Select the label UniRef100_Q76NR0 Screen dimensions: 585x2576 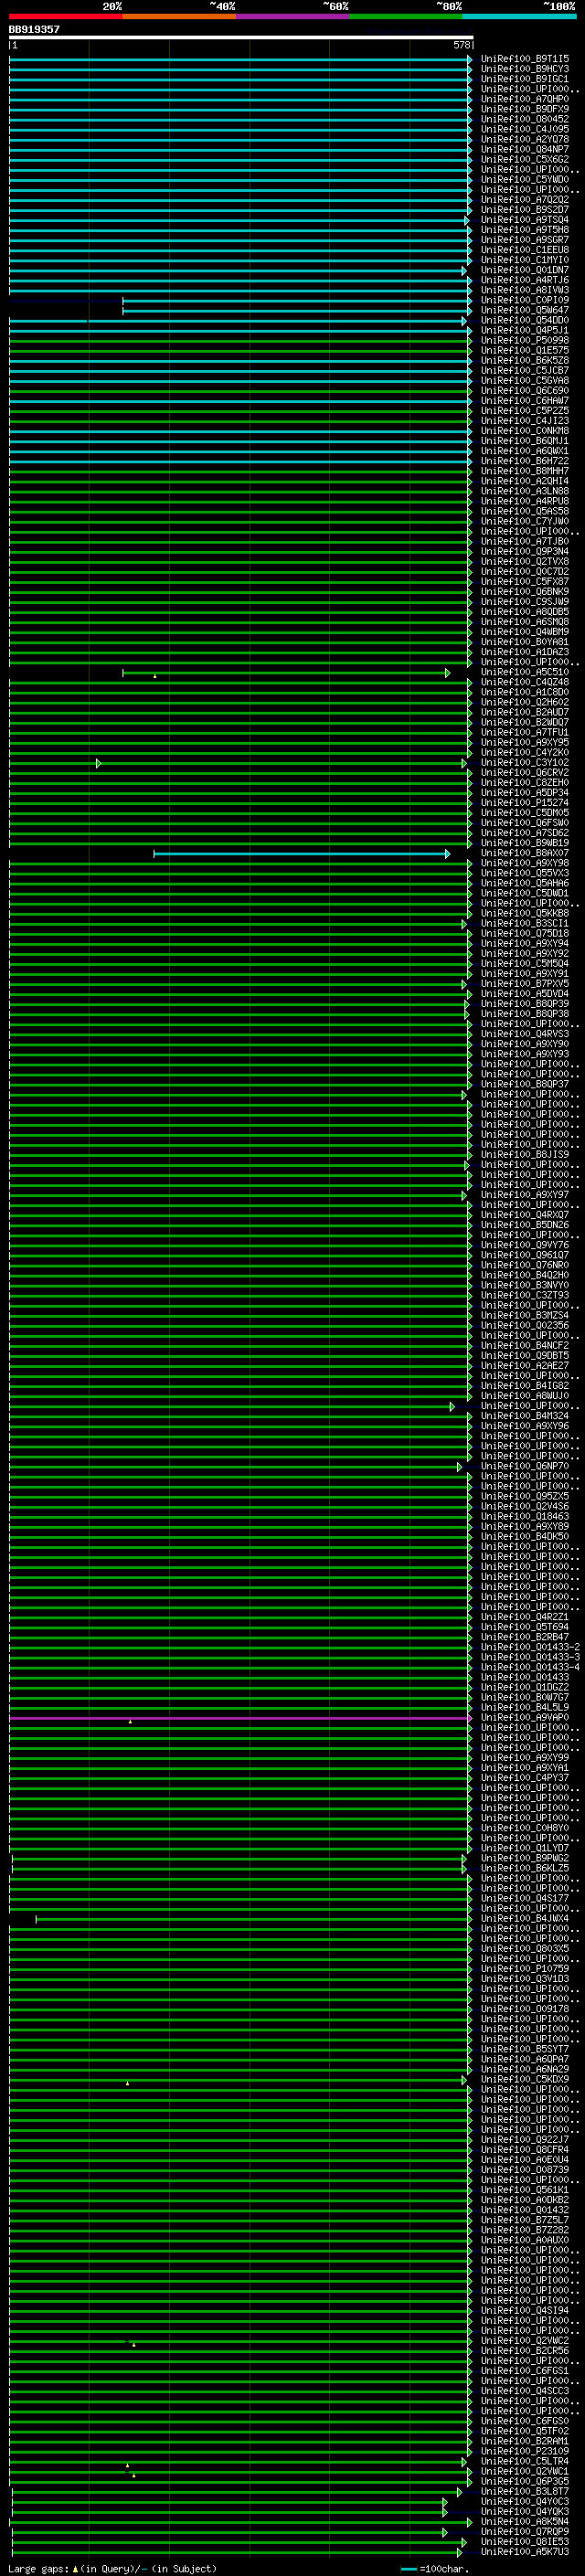524,1265
